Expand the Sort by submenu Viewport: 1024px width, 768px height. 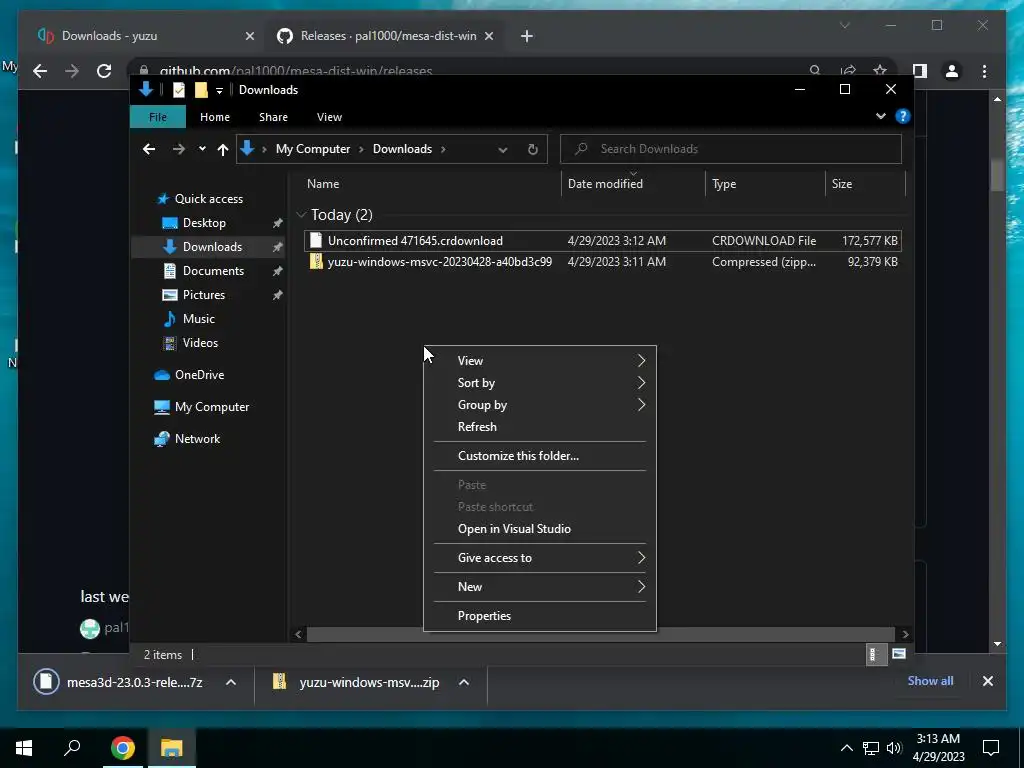pyautogui.click(x=540, y=383)
